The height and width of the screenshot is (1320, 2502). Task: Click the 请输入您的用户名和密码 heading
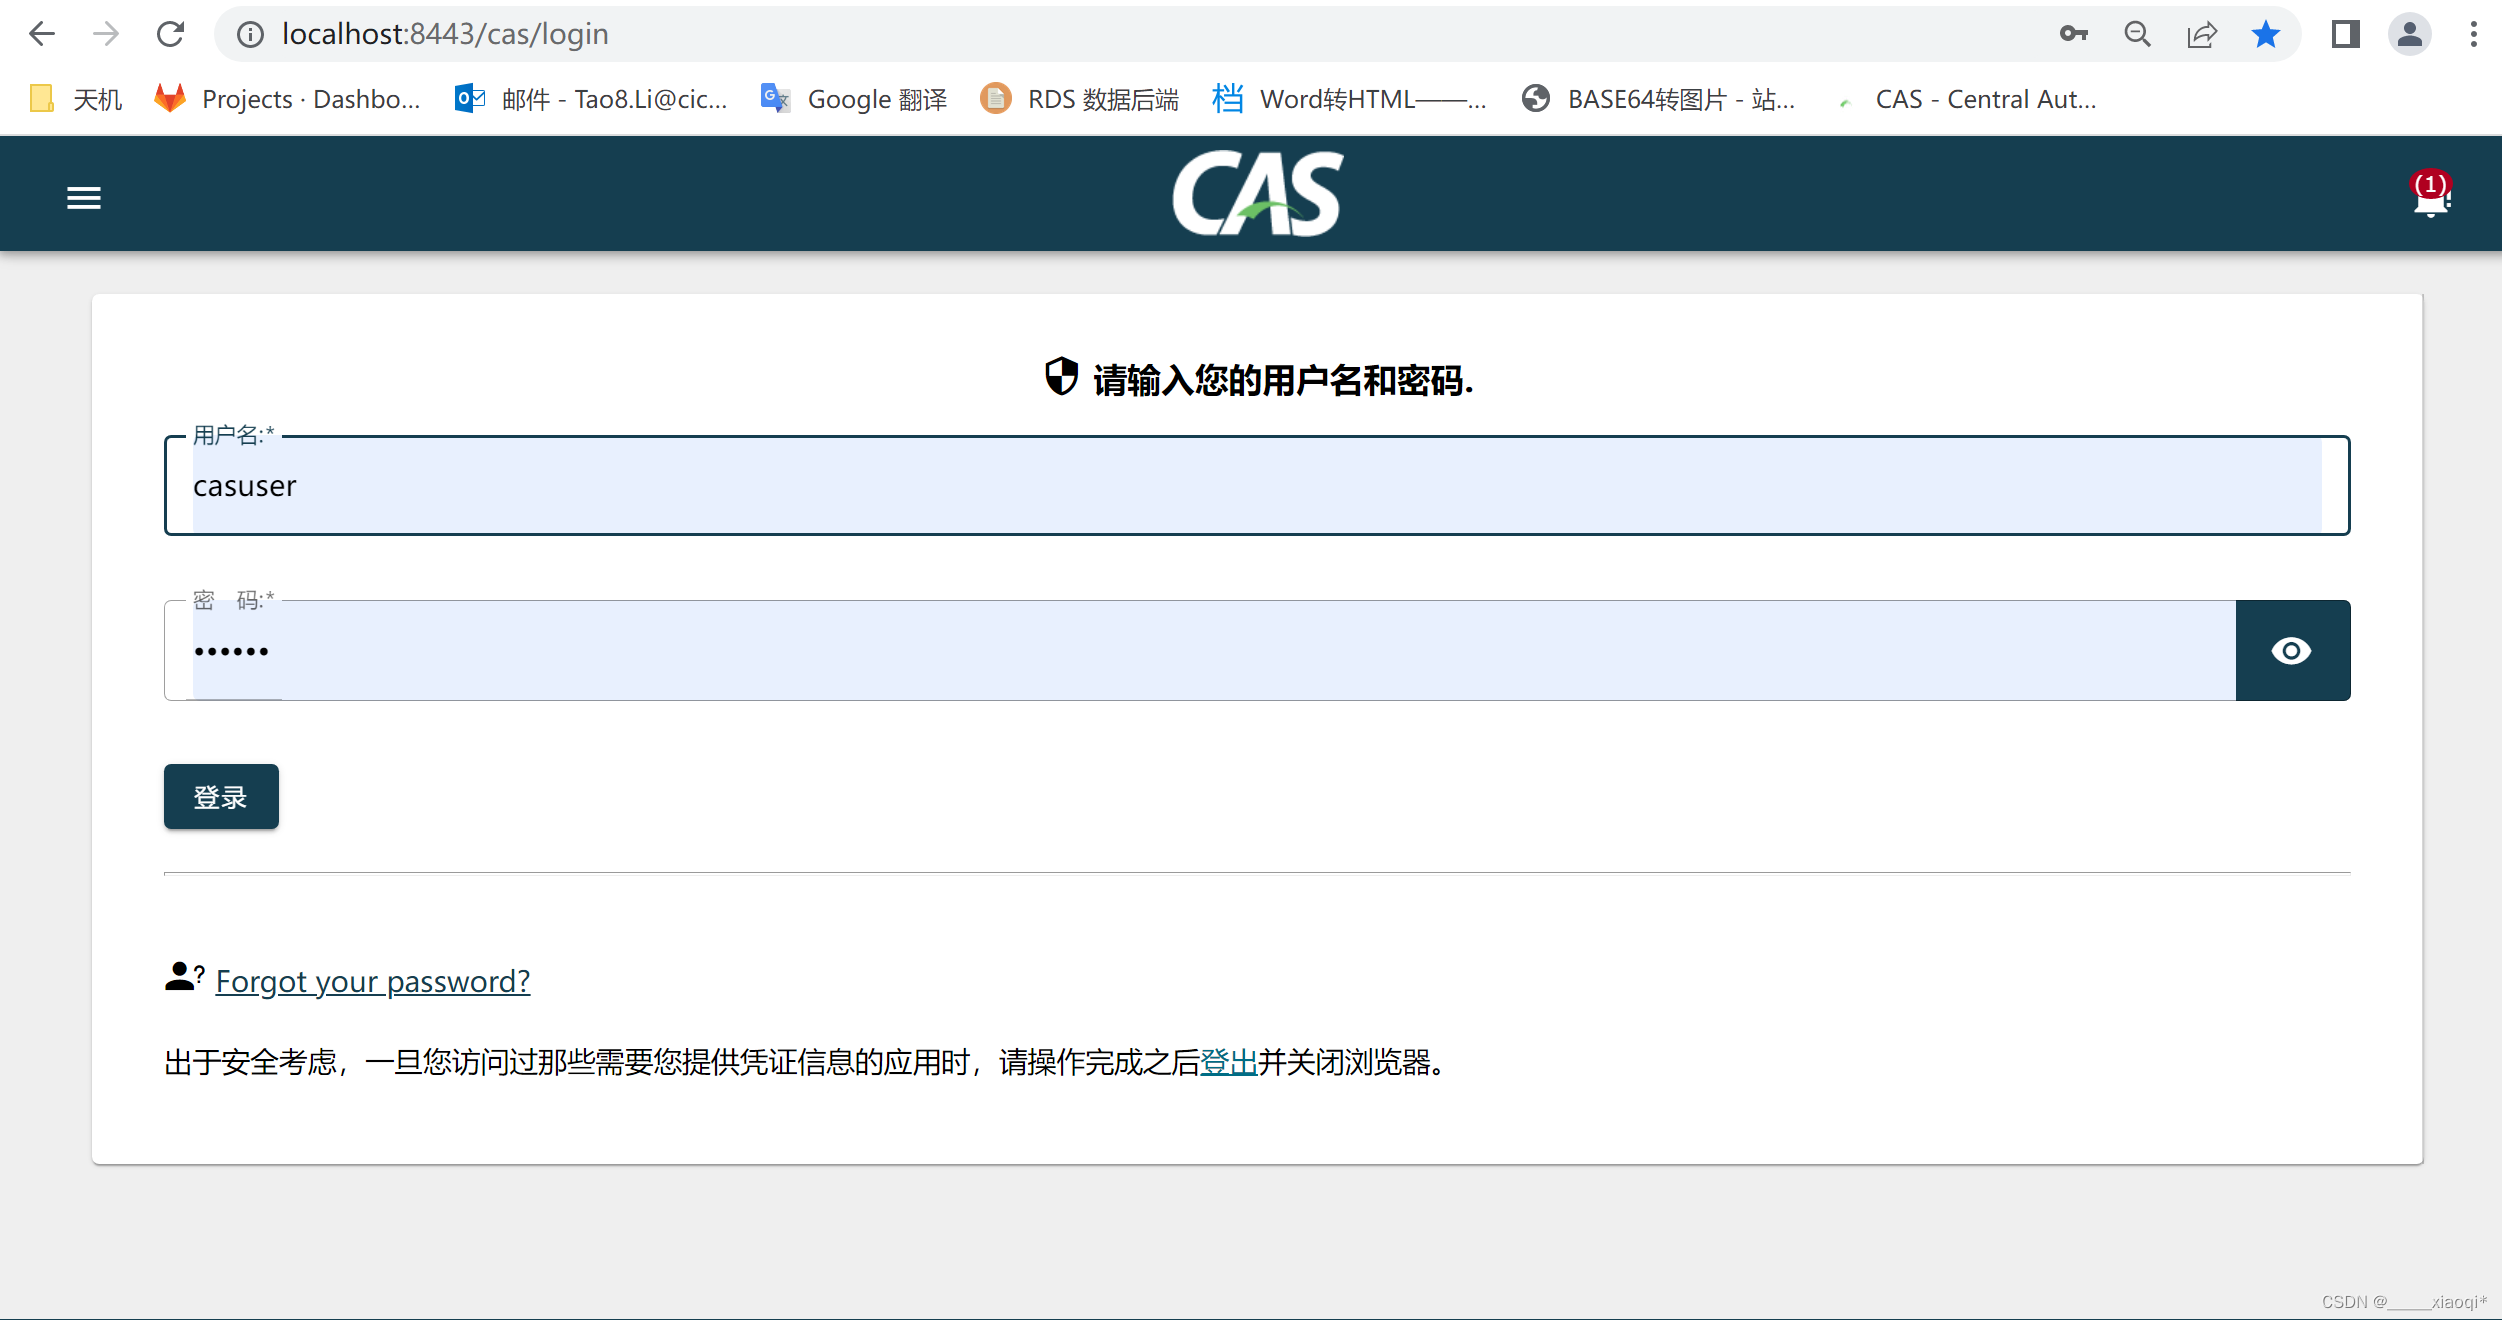coord(1283,380)
